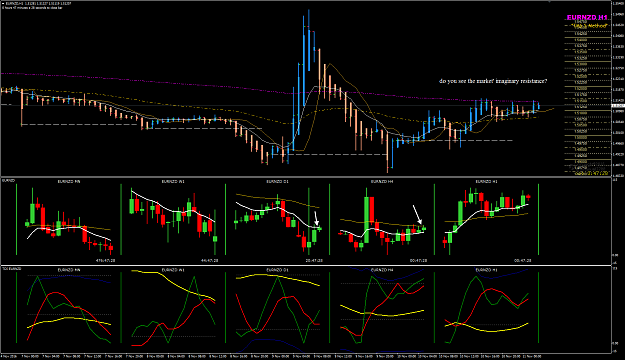Click the 44:47:28 countdown under W1 chart
Screen dimensions: 625x360
[x=210, y=260]
